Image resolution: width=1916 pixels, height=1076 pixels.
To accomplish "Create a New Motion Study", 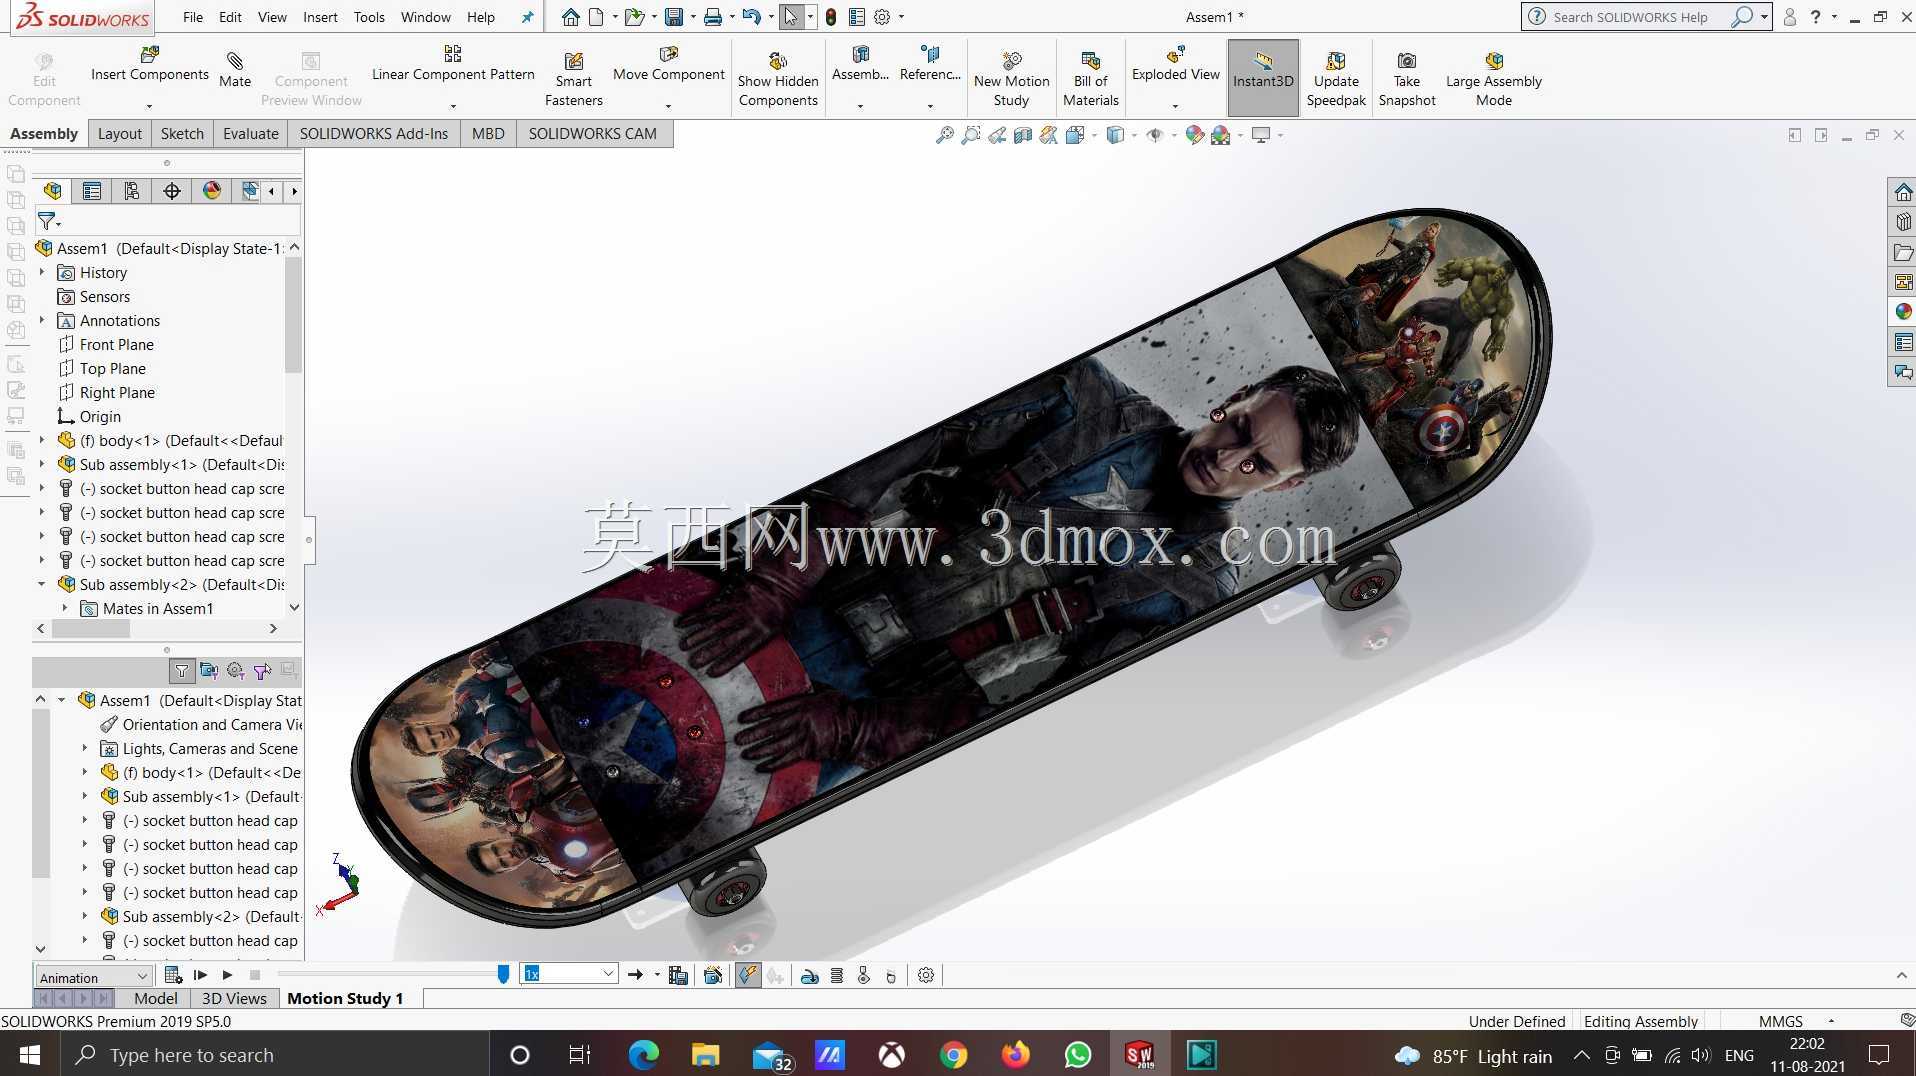I will [1011, 79].
